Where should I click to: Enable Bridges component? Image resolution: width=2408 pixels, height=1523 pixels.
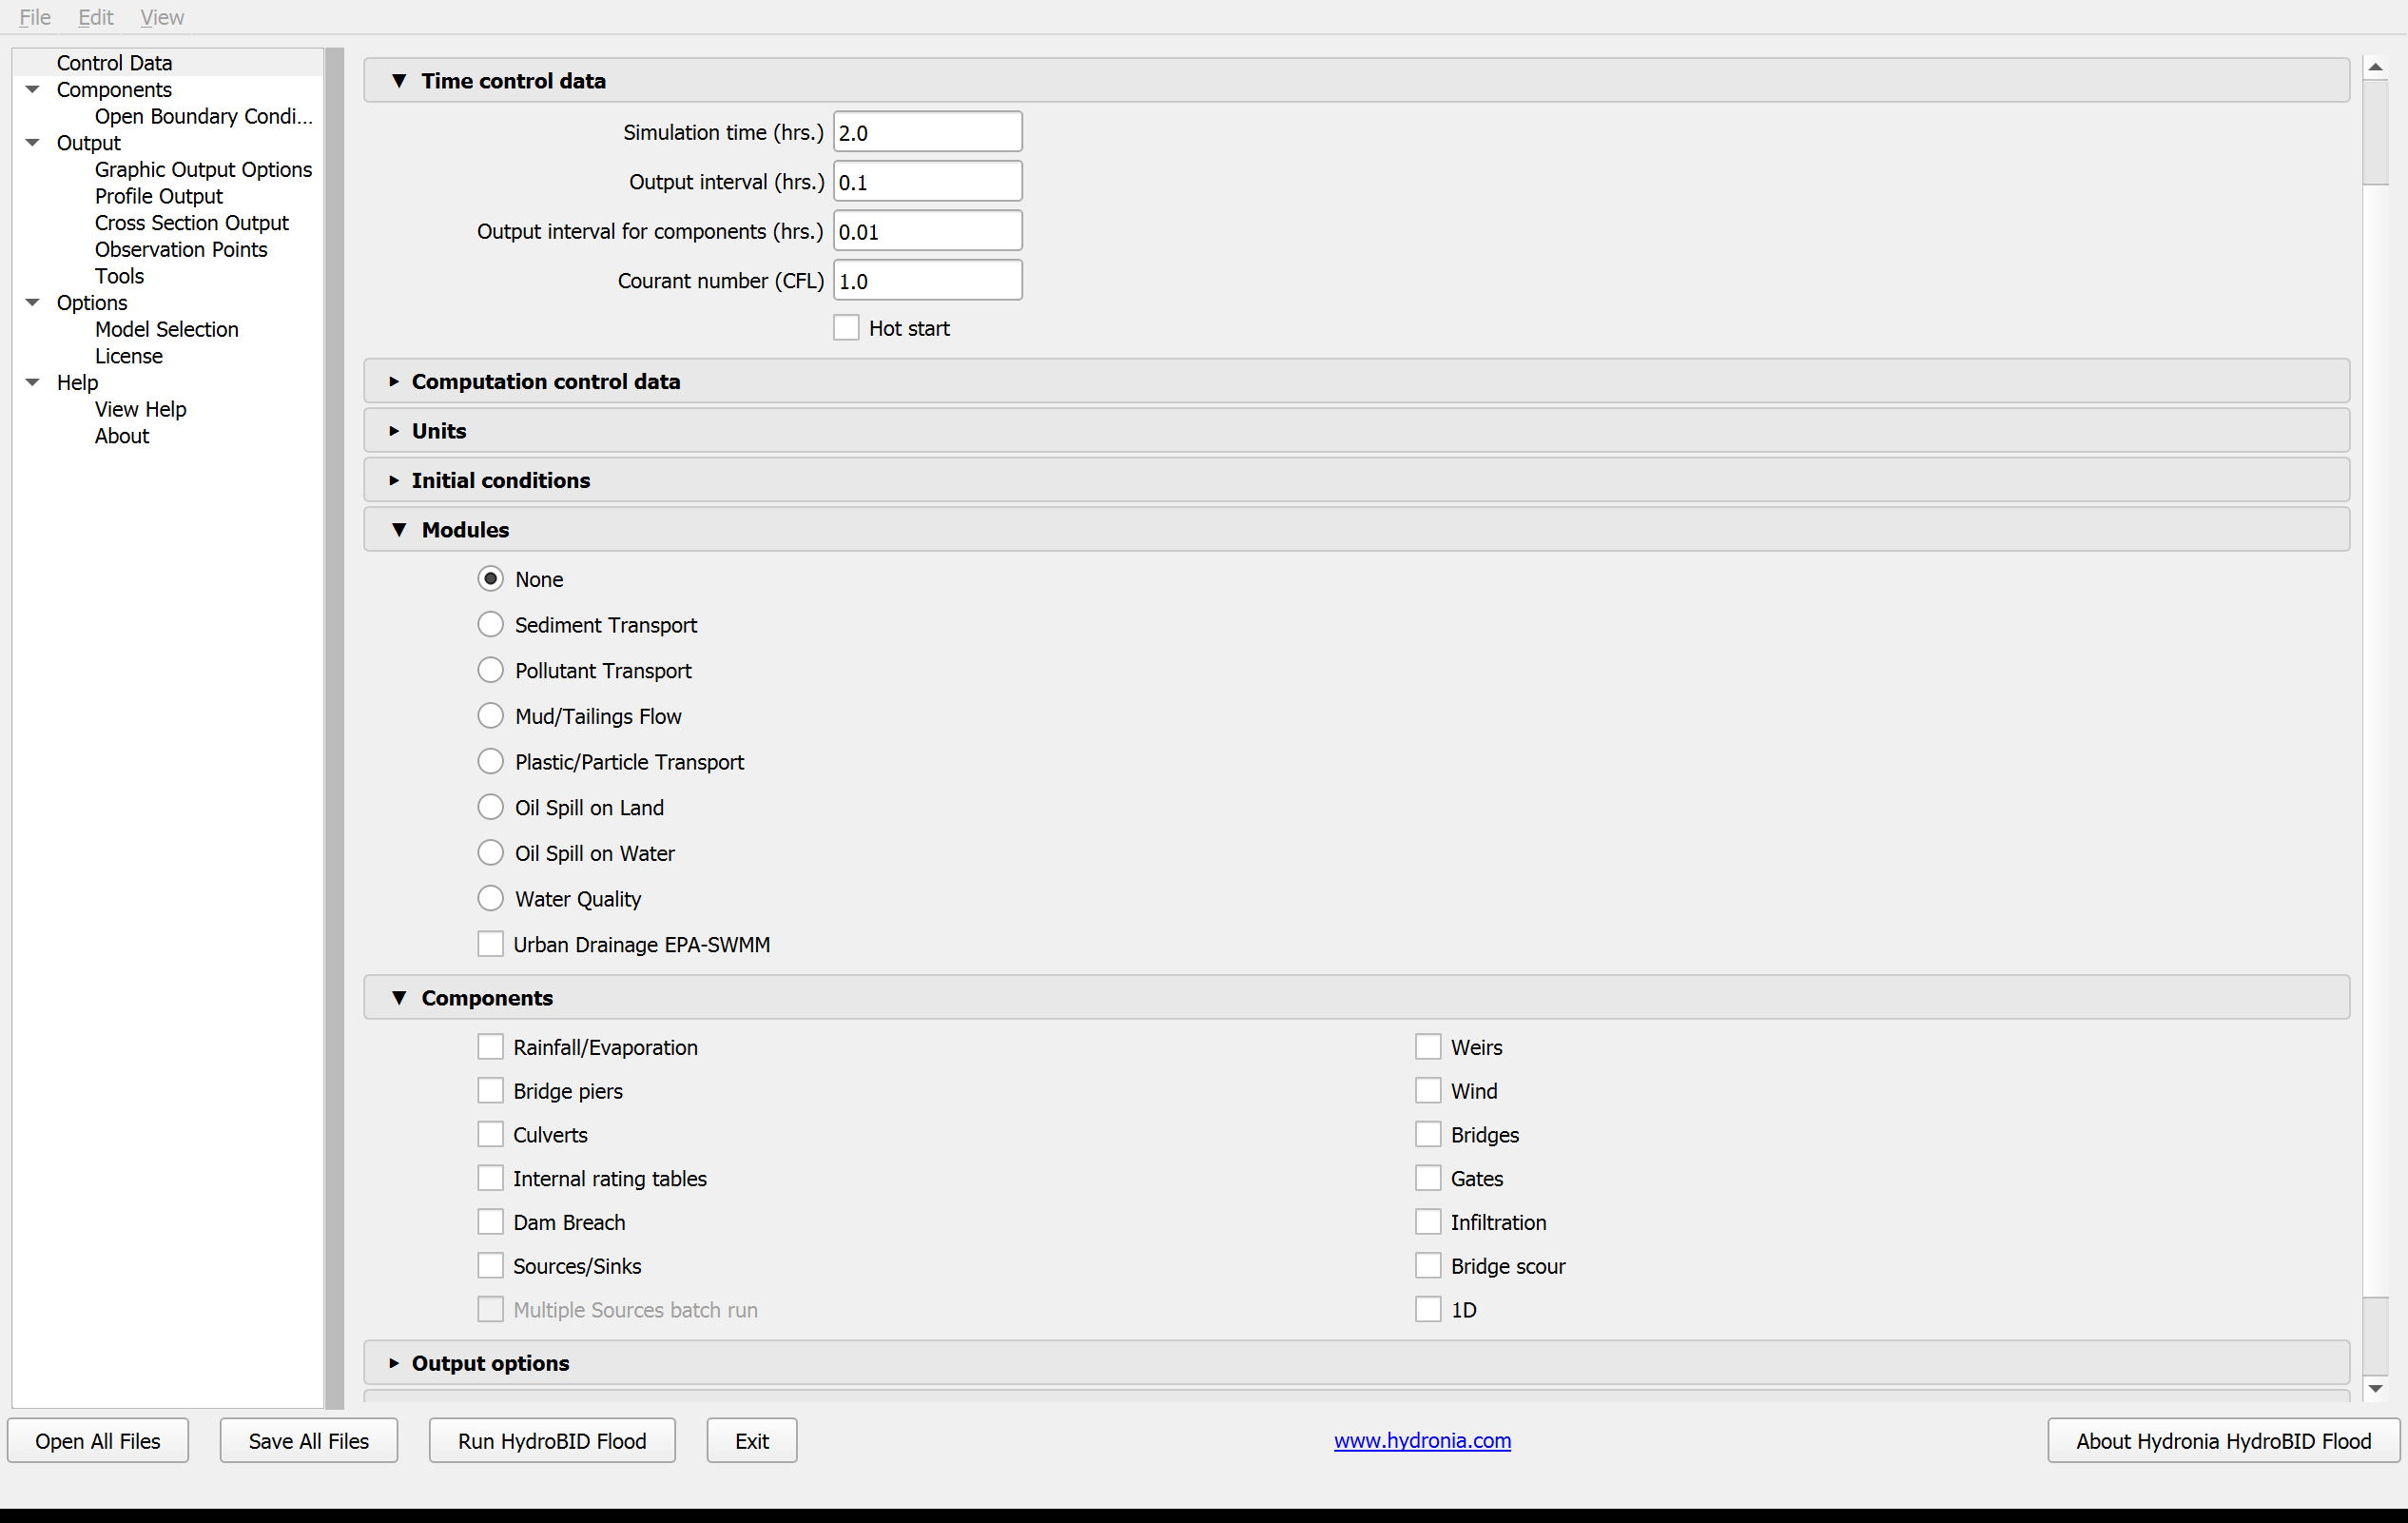[1428, 1135]
